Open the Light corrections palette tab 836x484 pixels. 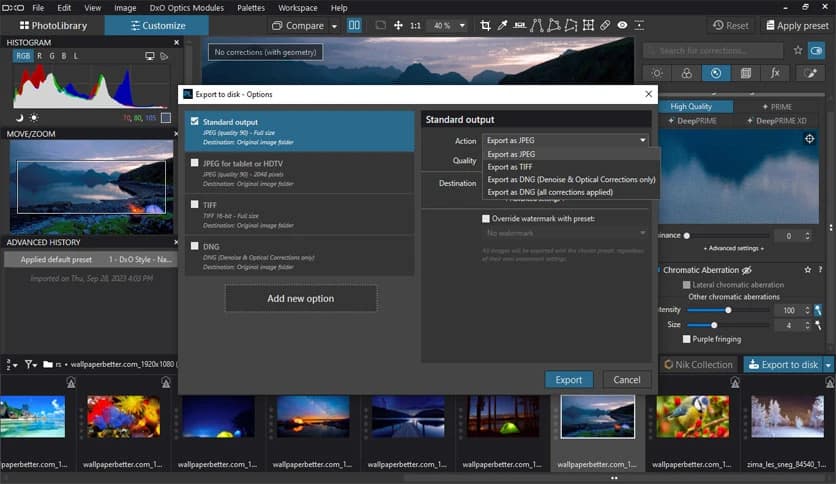coord(657,73)
